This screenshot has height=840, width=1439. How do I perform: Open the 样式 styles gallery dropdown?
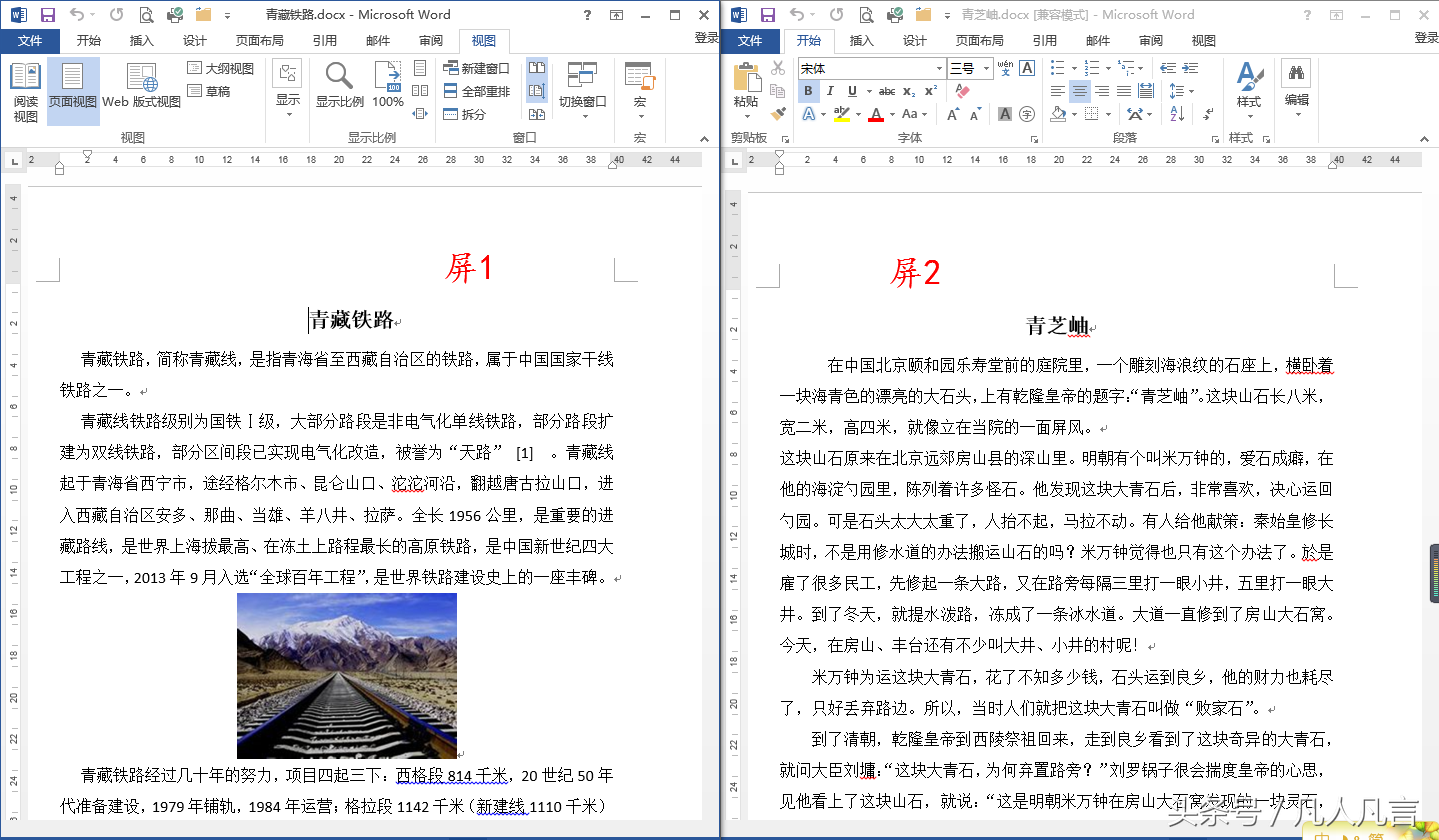coord(1249,90)
